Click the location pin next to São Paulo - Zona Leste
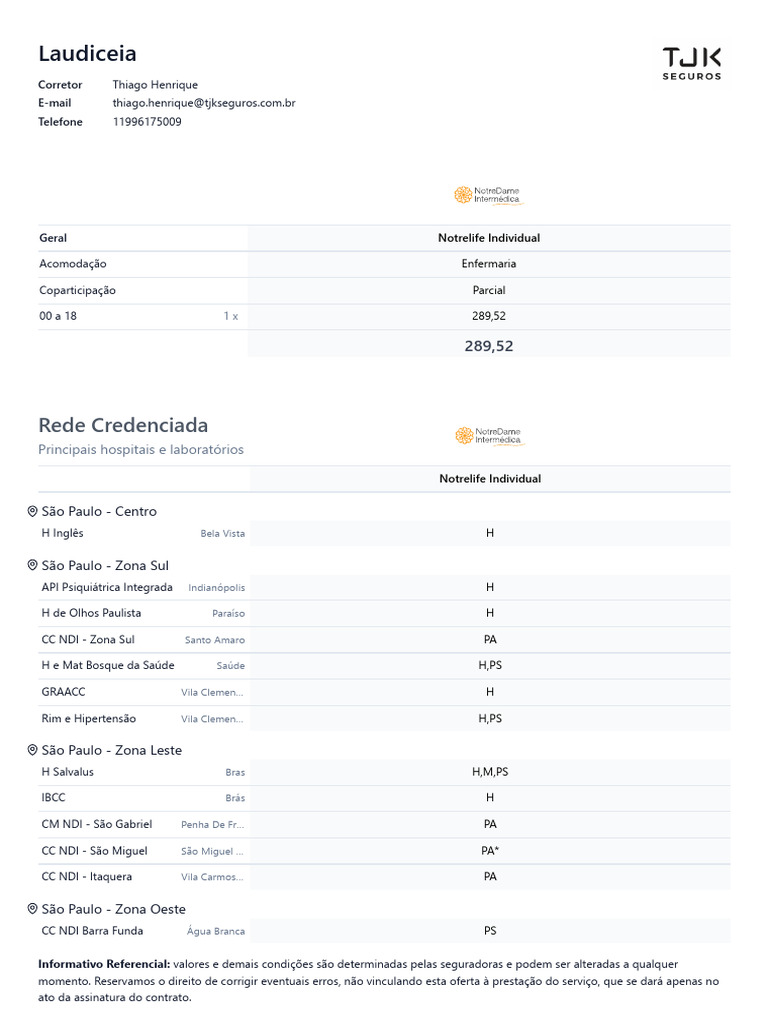This screenshot has width=768, height=1024. (32, 750)
